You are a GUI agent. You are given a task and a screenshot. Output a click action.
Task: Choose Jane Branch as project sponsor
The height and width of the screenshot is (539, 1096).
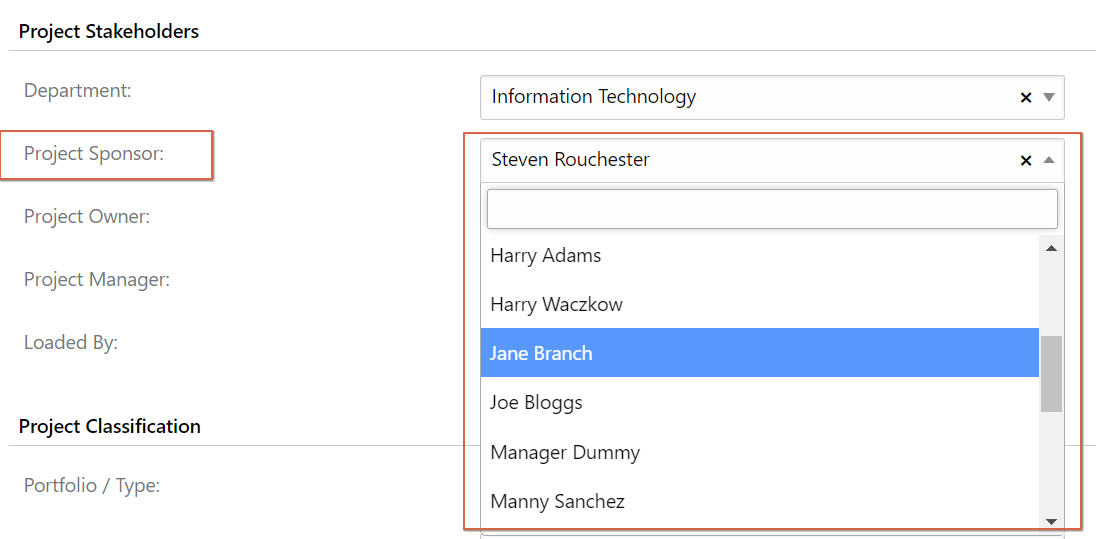point(759,353)
